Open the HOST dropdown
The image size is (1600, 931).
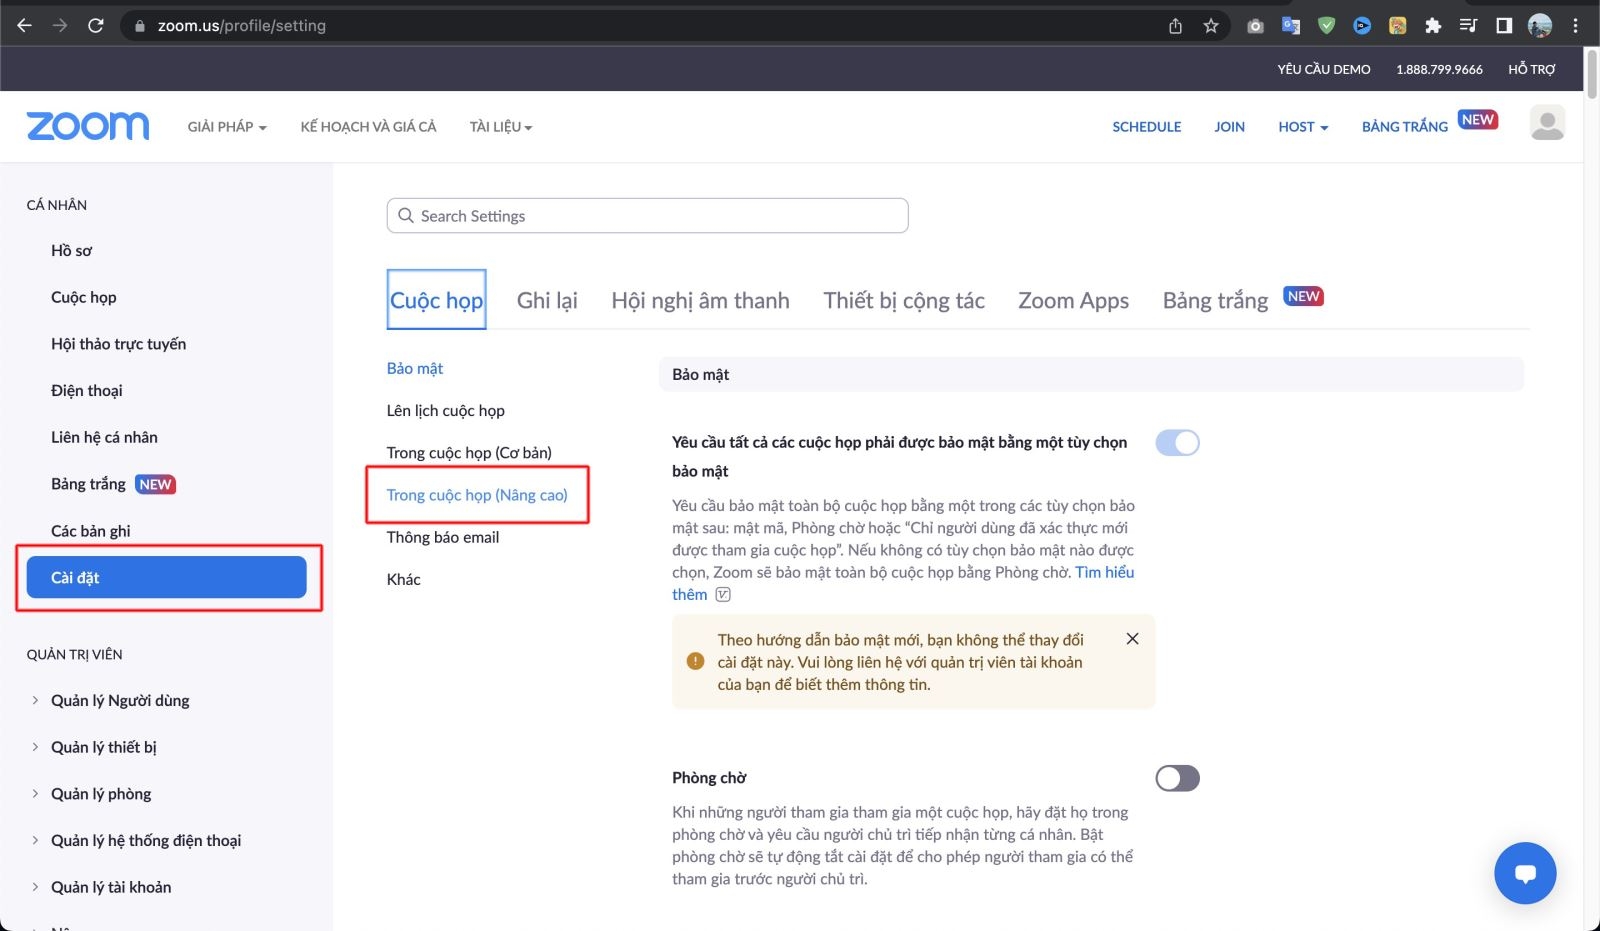coord(1303,127)
